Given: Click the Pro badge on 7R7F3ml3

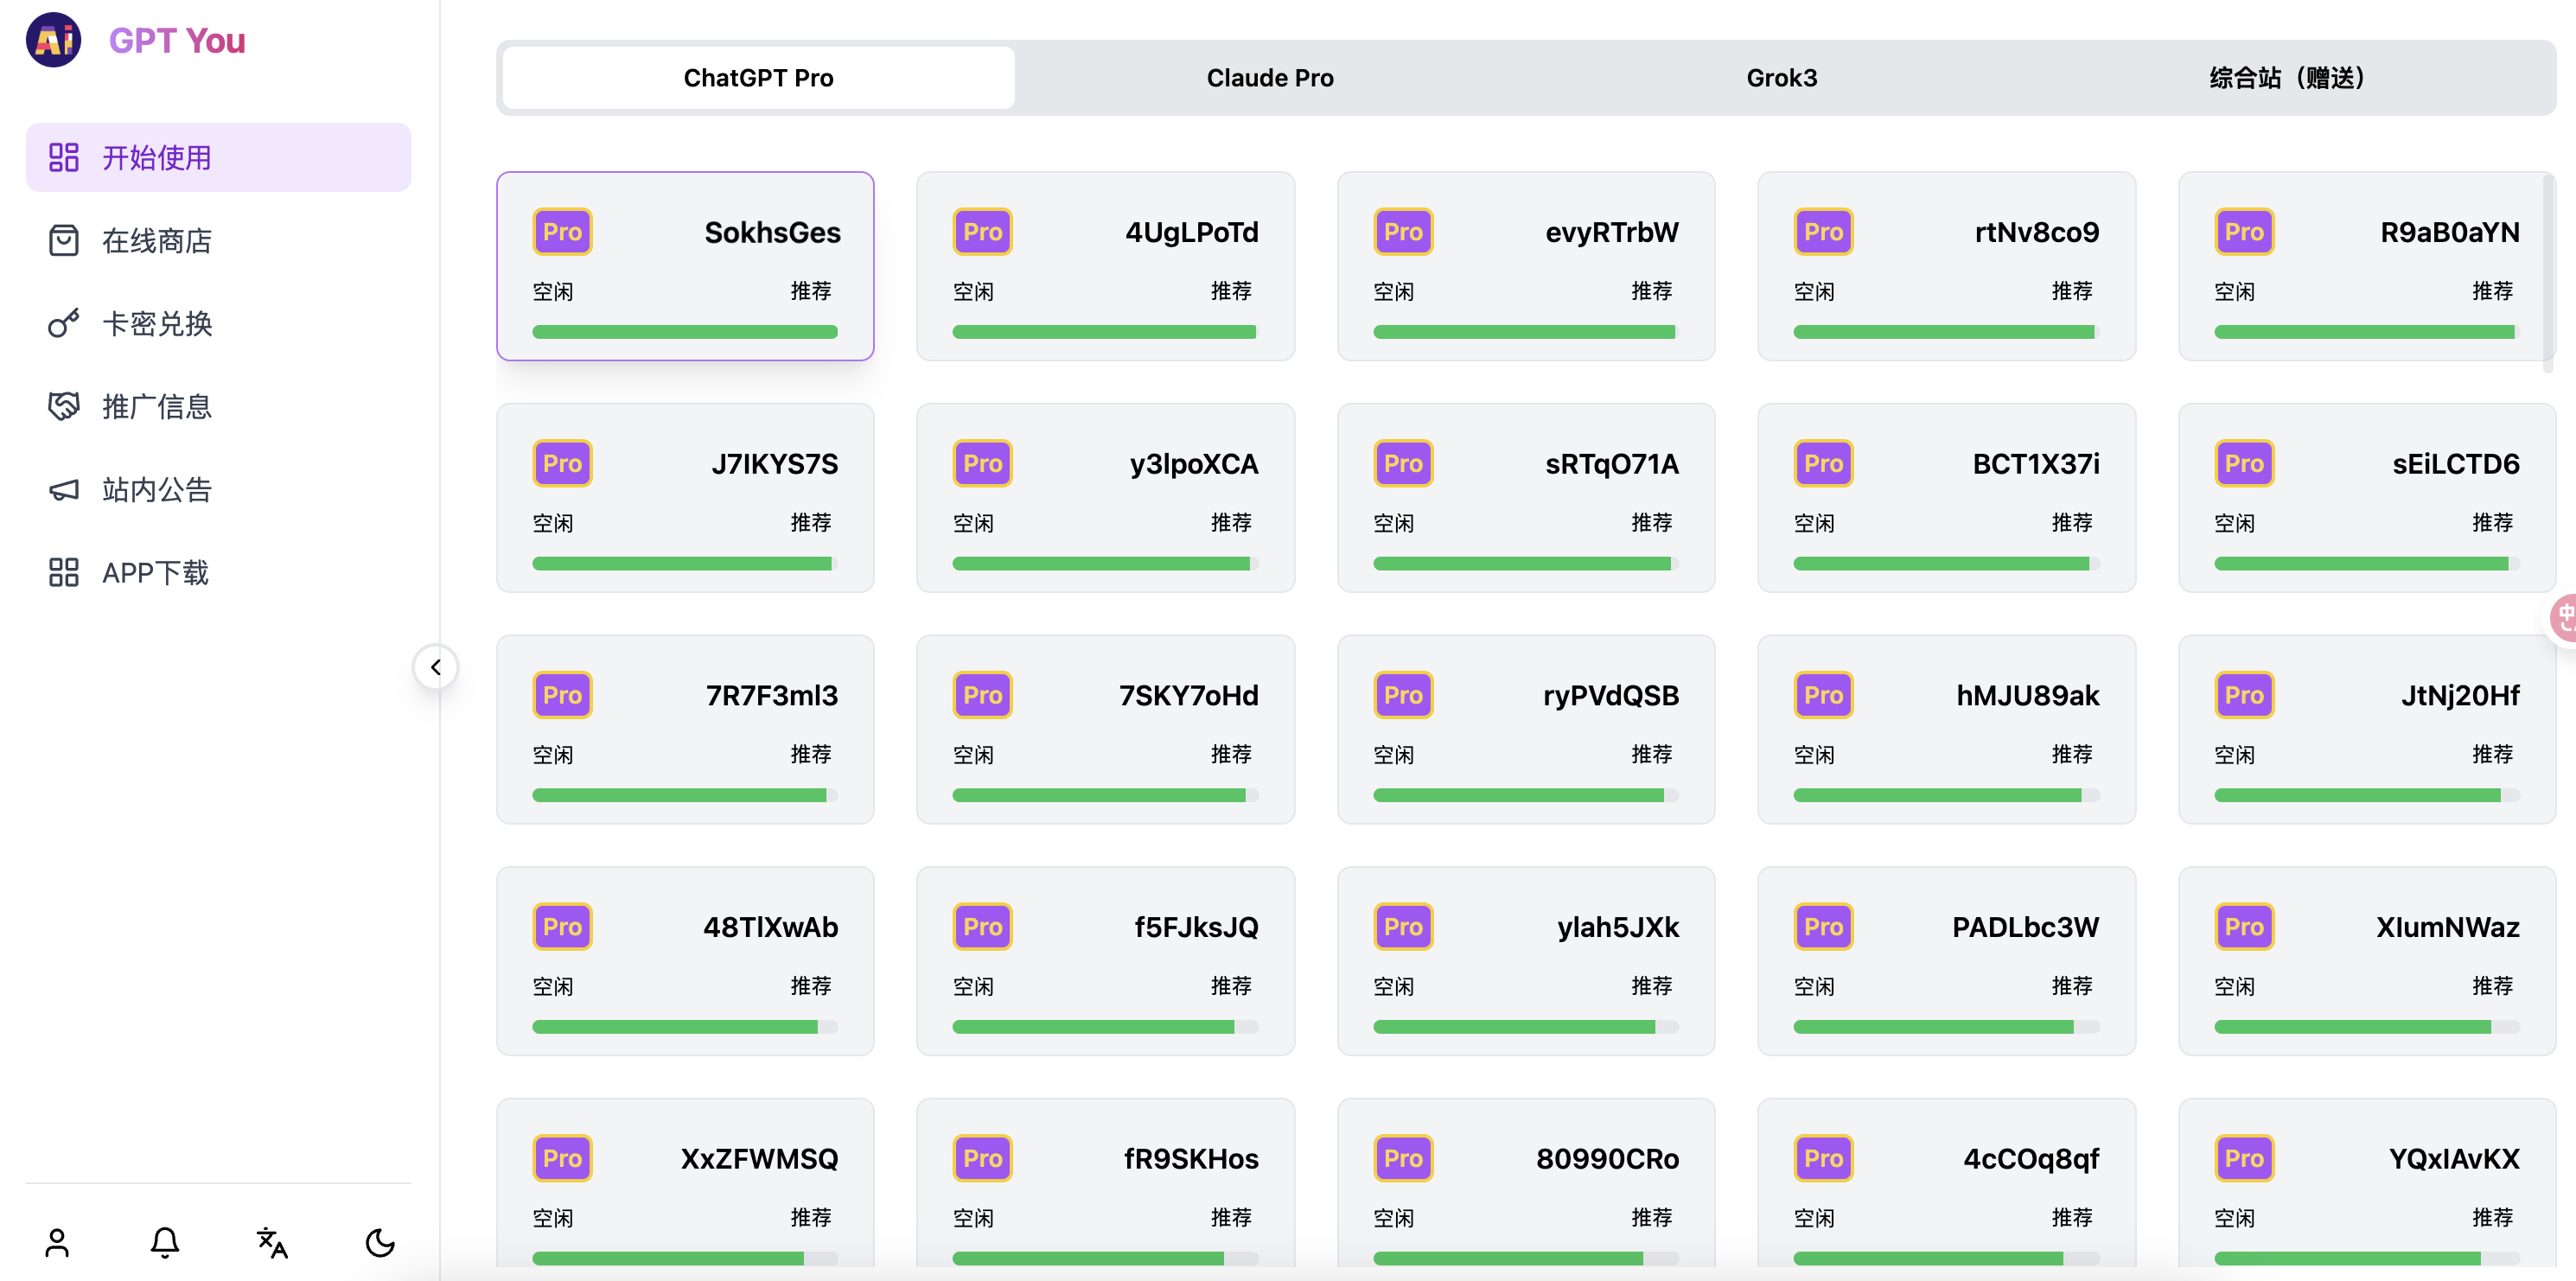Looking at the screenshot, I should point(562,695).
